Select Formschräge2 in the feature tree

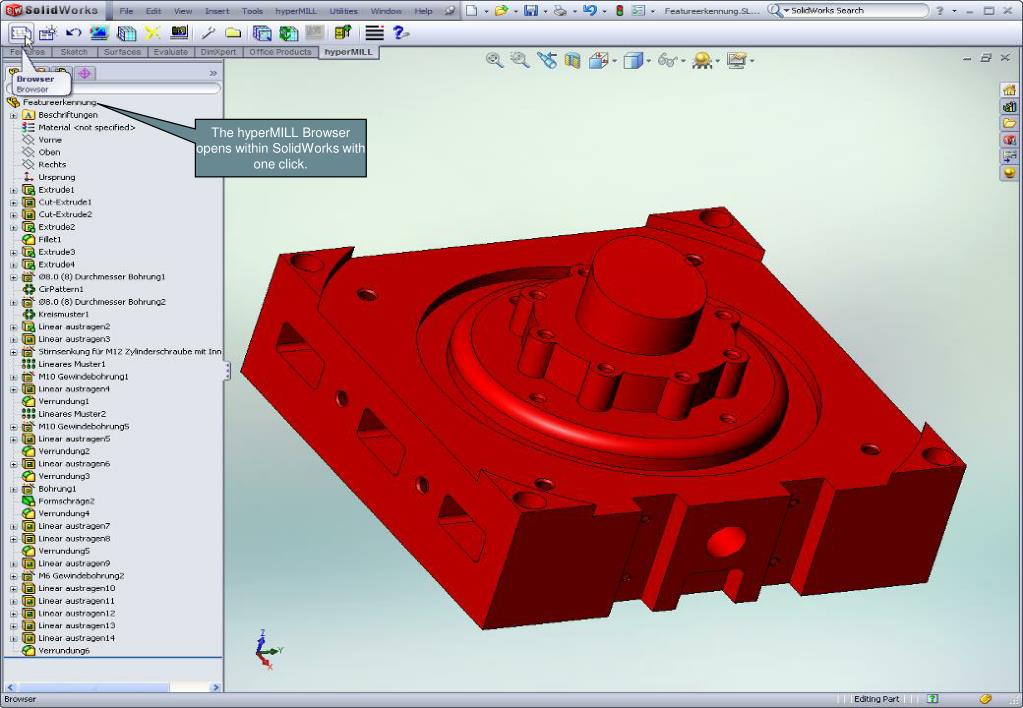tap(66, 501)
